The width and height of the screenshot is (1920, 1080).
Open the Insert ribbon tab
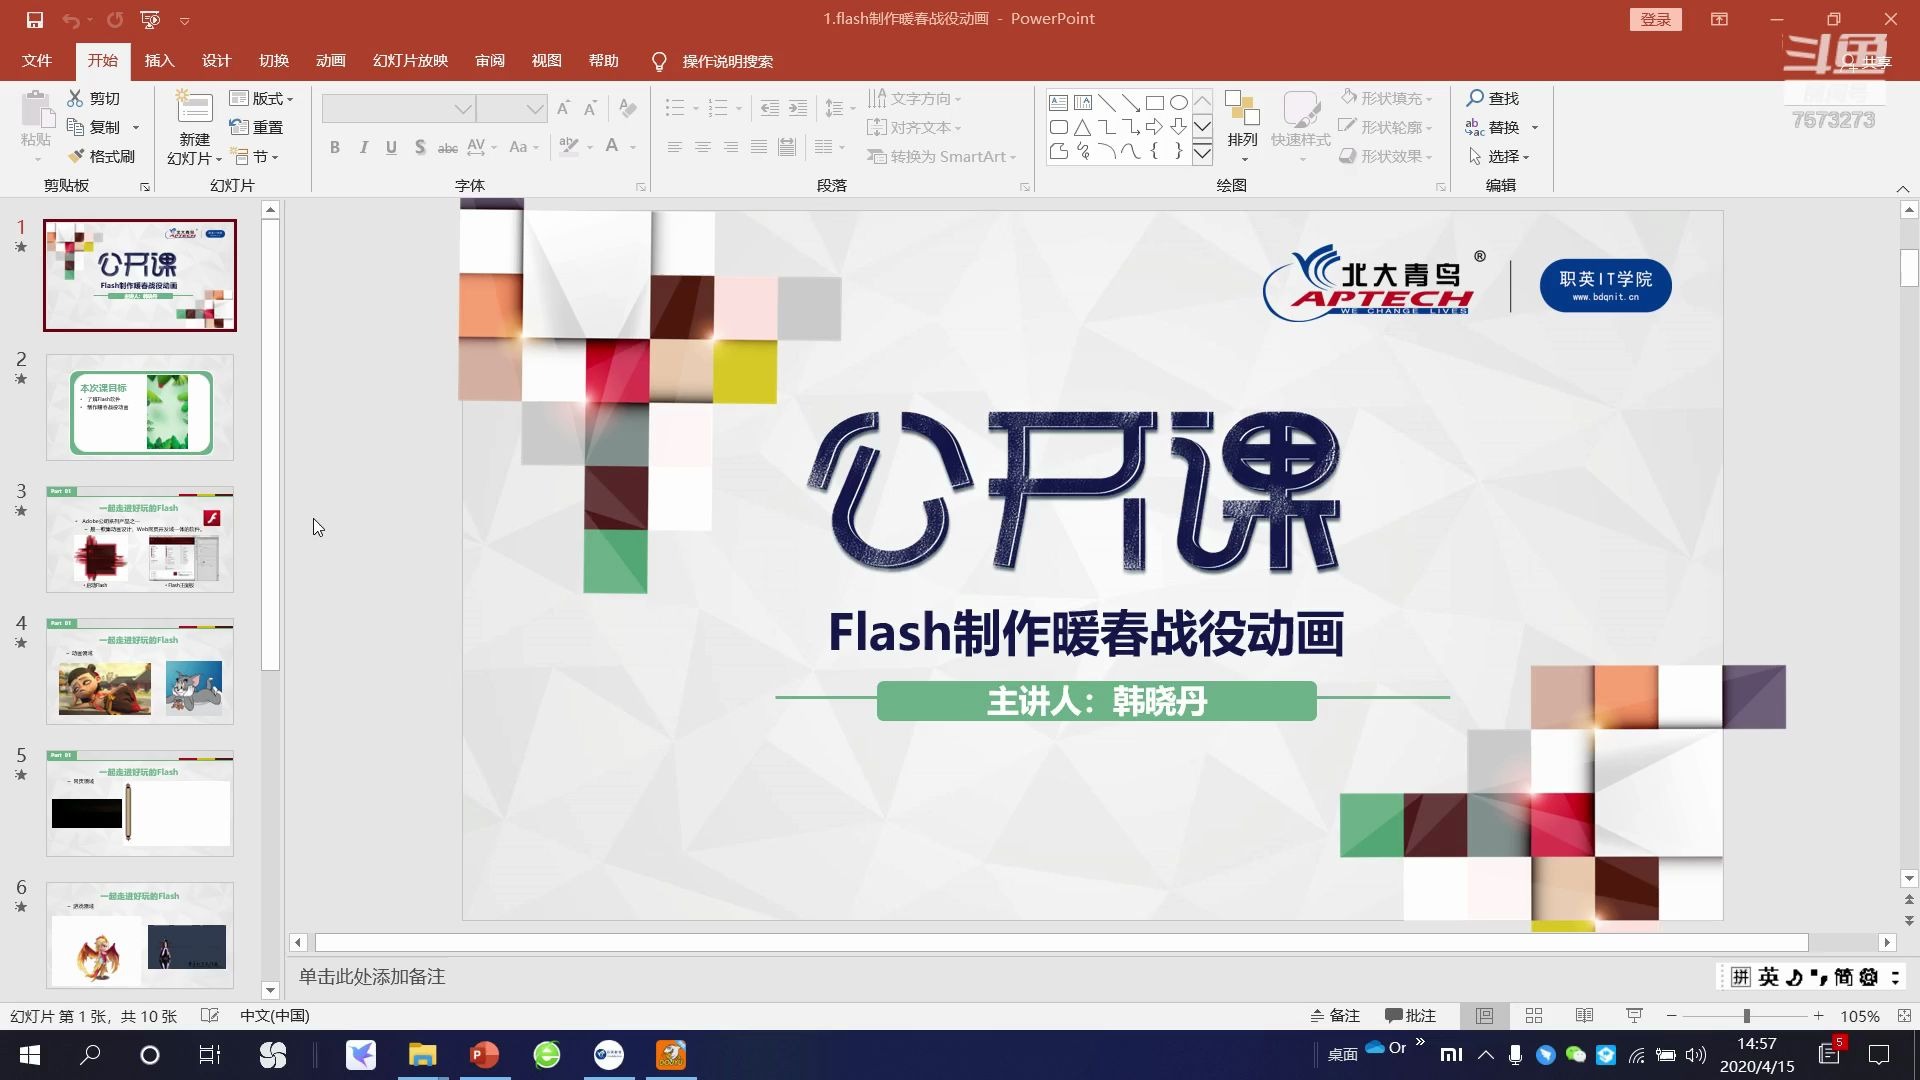tap(159, 61)
